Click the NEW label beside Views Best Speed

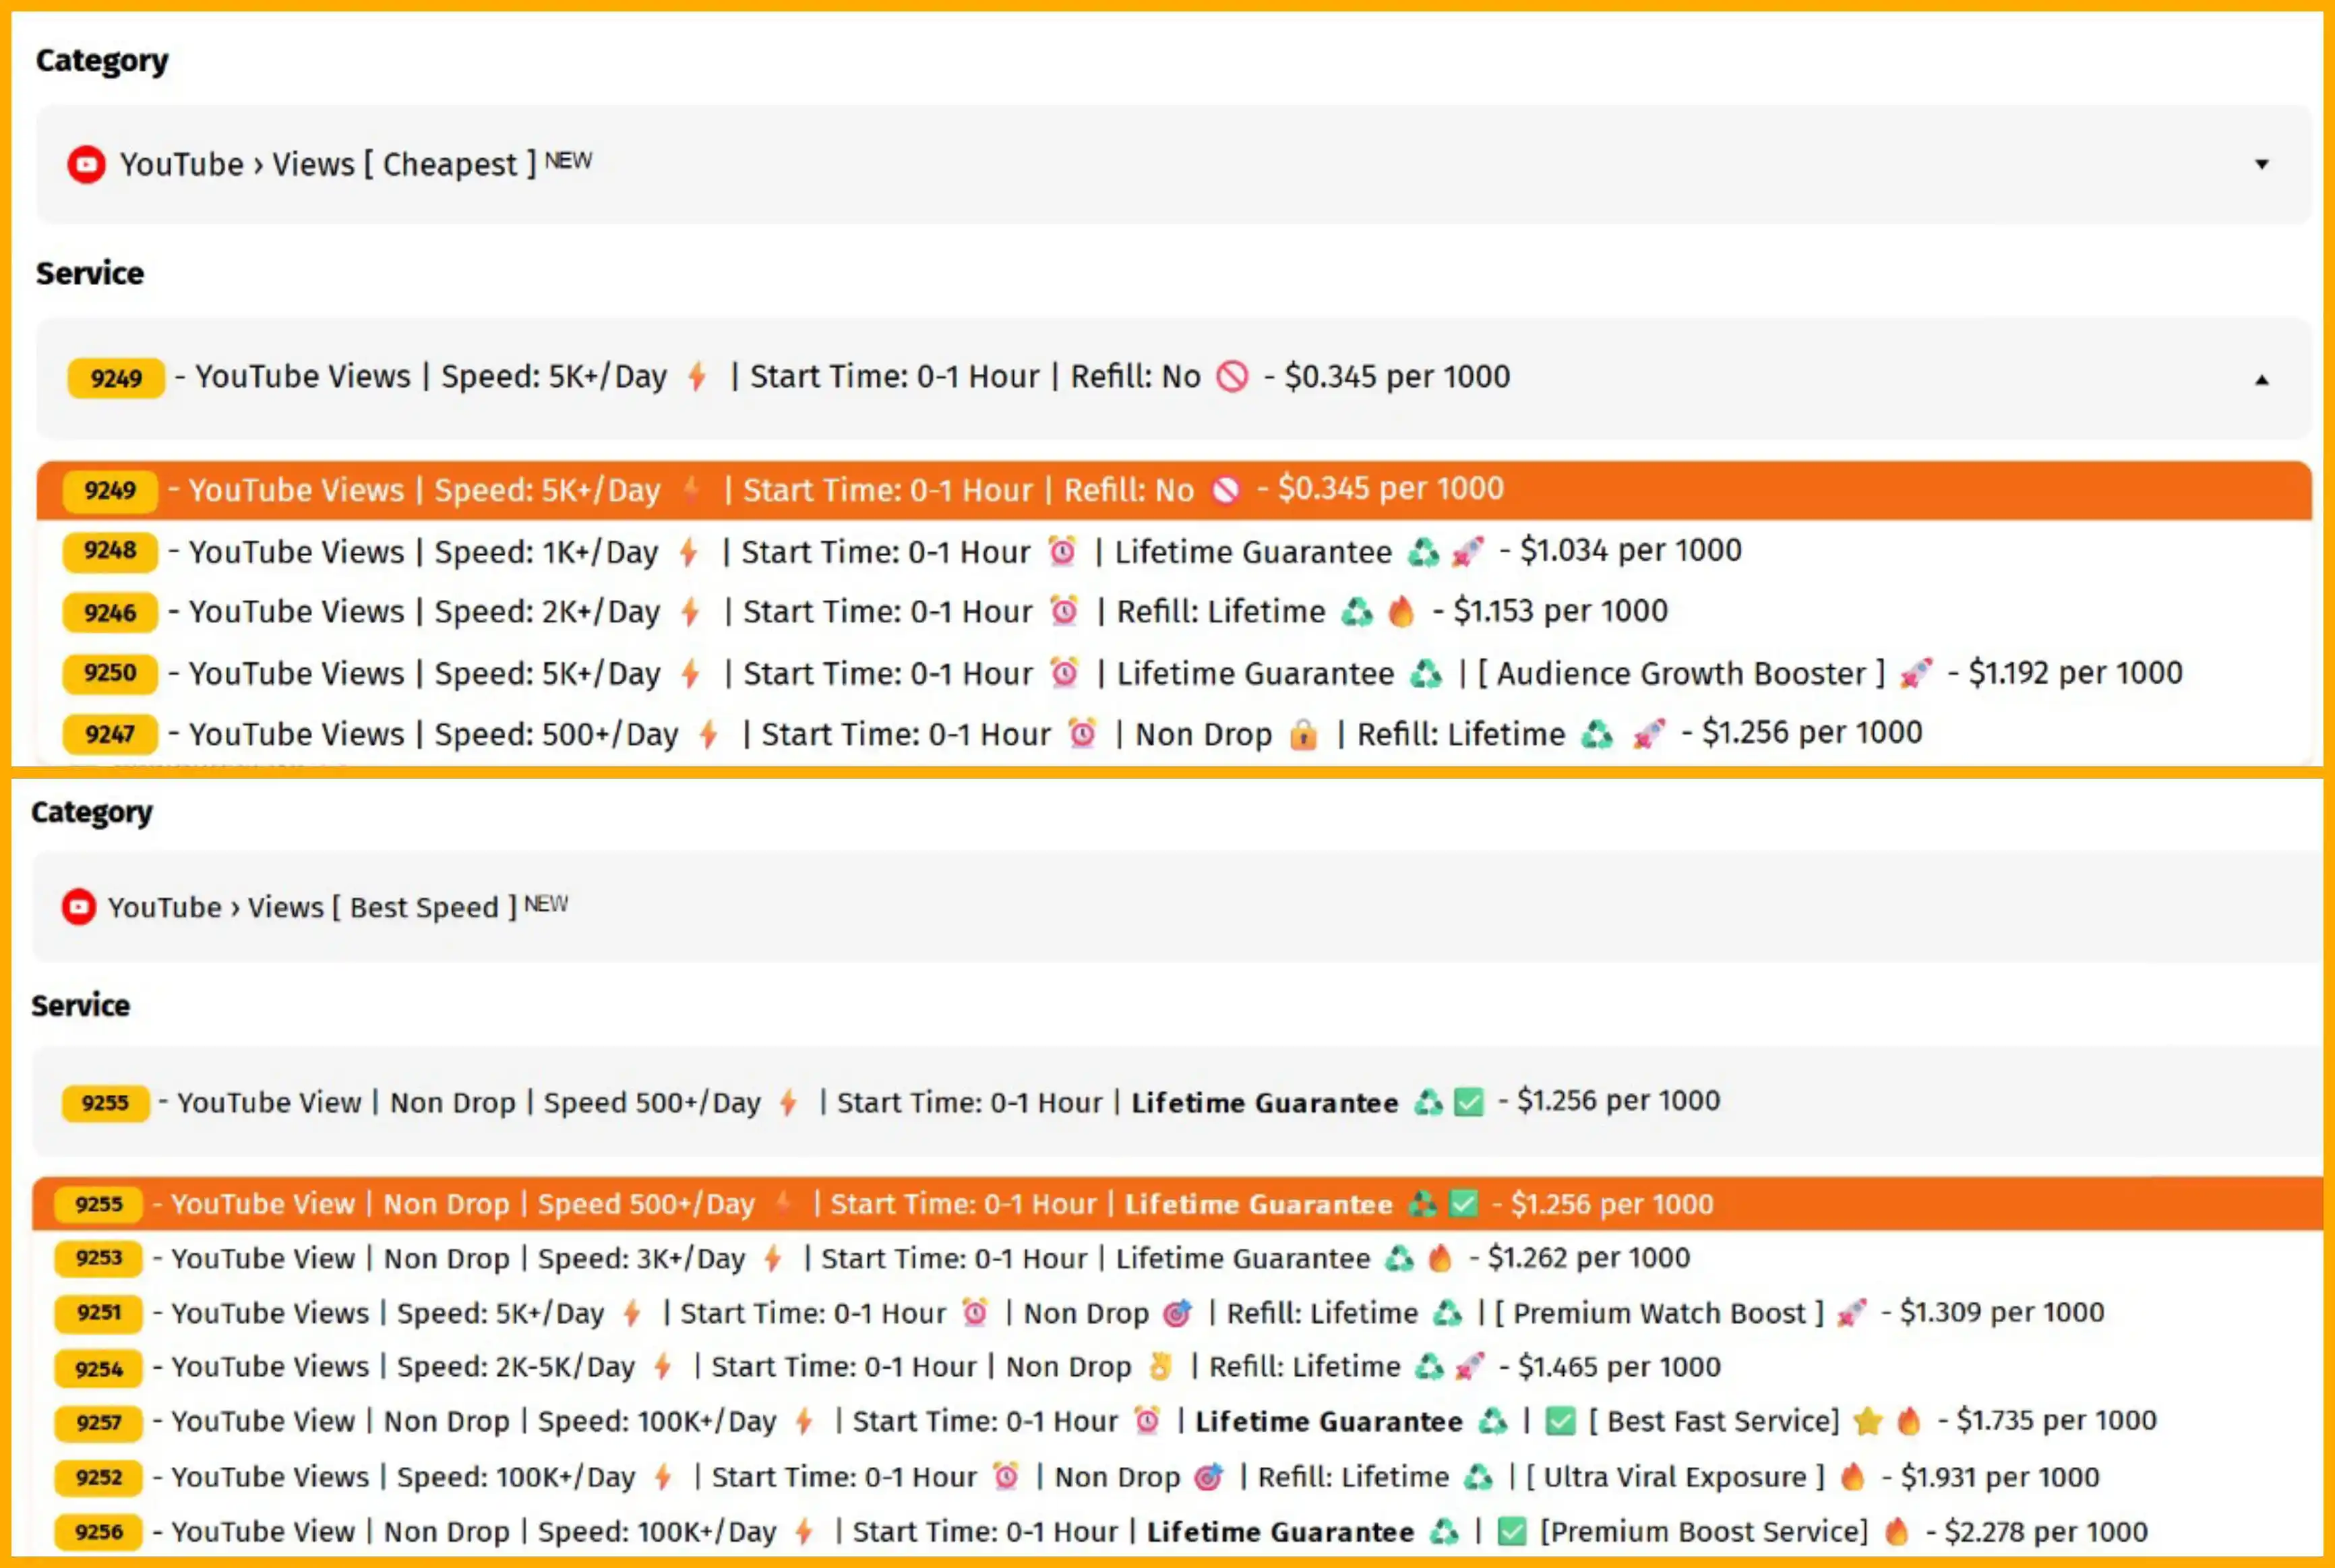(x=546, y=904)
